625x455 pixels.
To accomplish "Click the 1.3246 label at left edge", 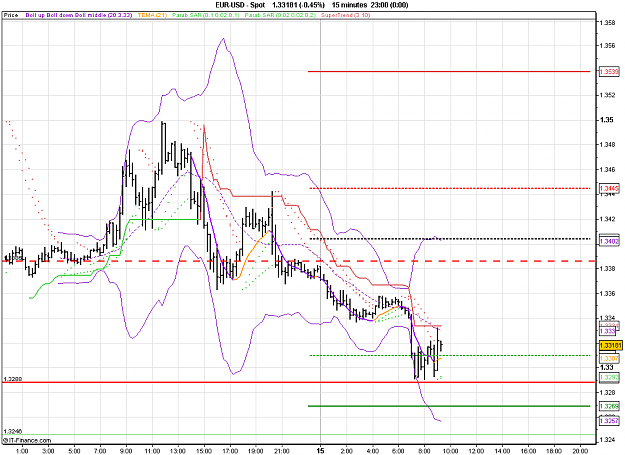I will pyautogui.click(x=13, y=431).
